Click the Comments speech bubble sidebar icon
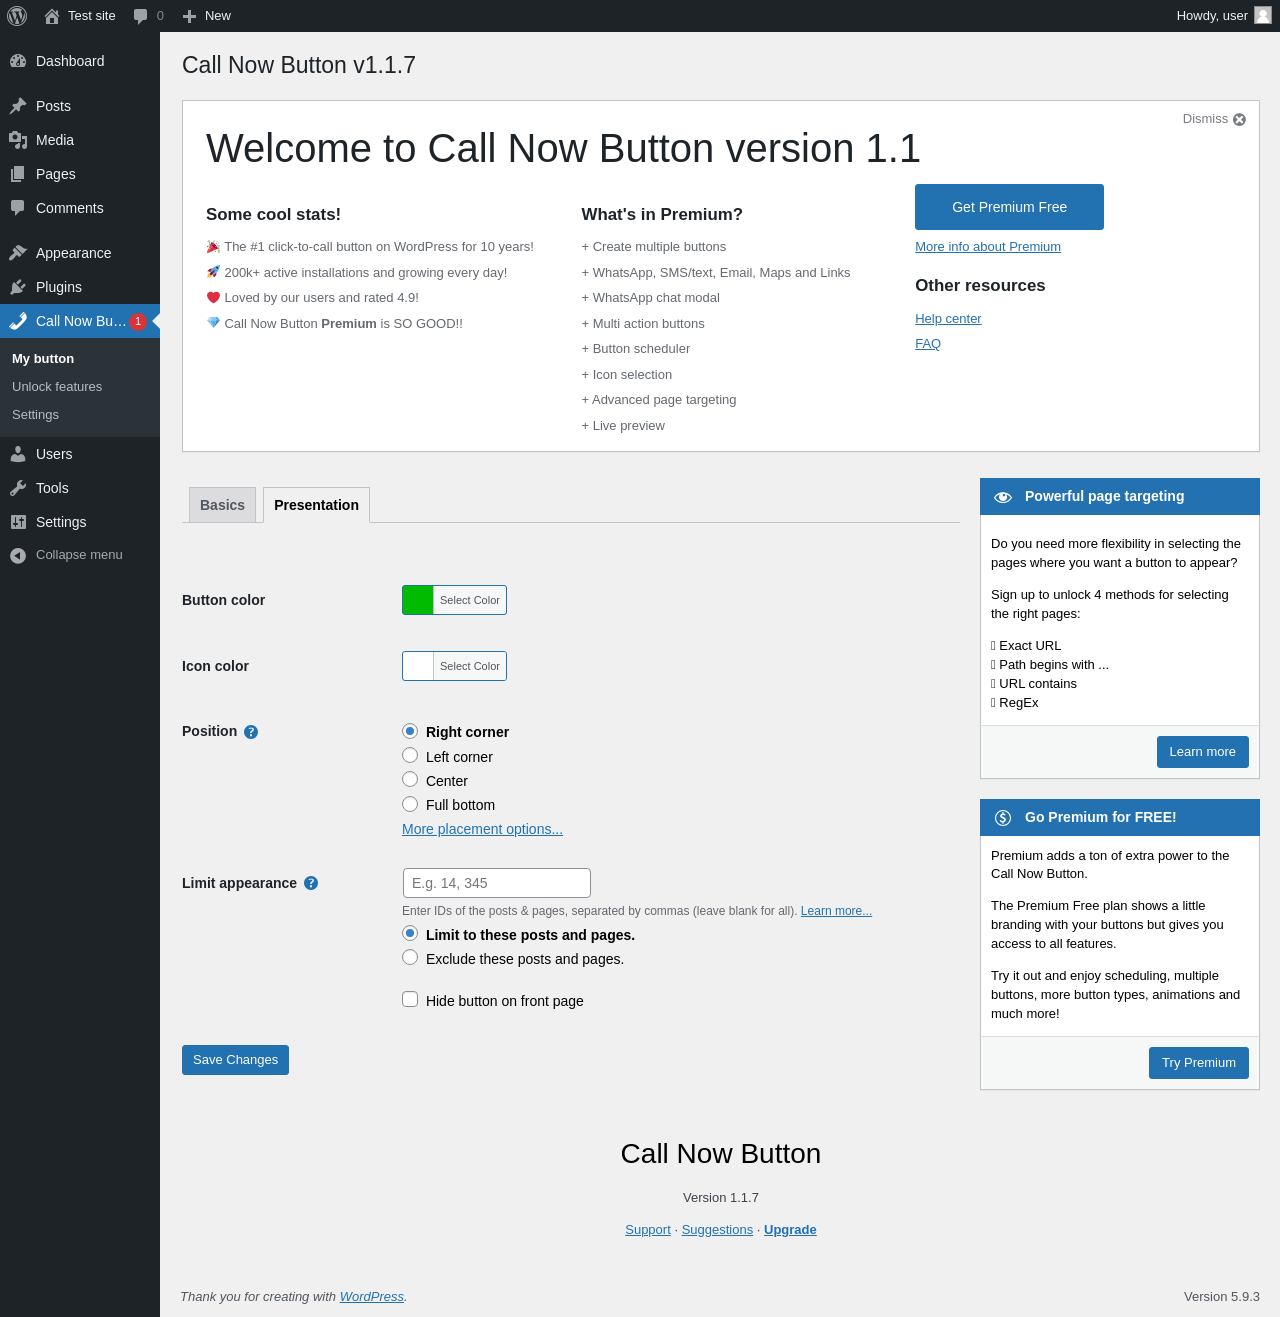The image size is (1280, 1317). (x=18, y=208)
